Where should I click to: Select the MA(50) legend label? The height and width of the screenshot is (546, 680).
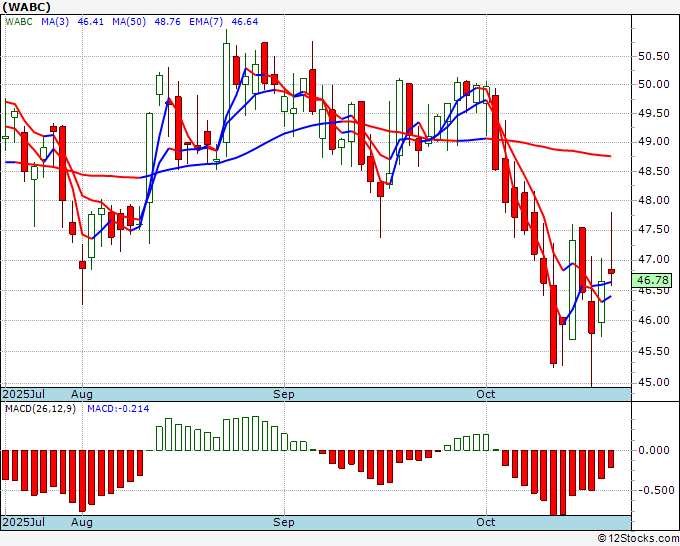pyautogui.click(x=129, y=22)
